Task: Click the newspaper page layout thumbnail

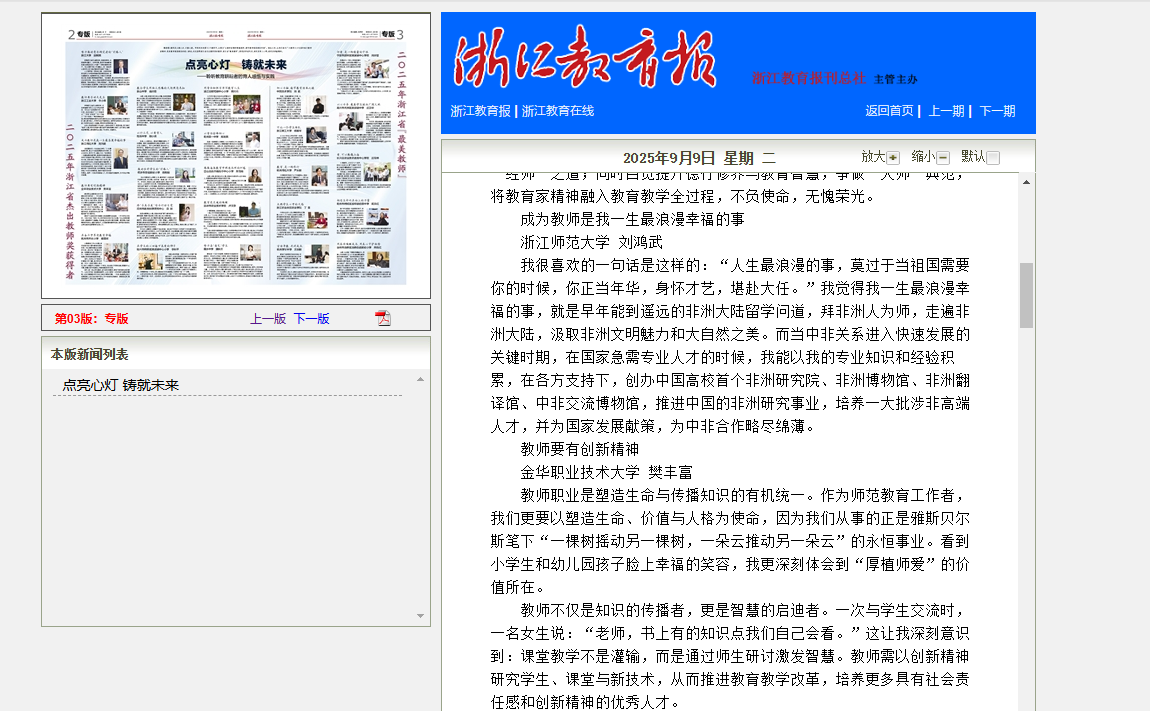Action: click(x=236, y=155)
